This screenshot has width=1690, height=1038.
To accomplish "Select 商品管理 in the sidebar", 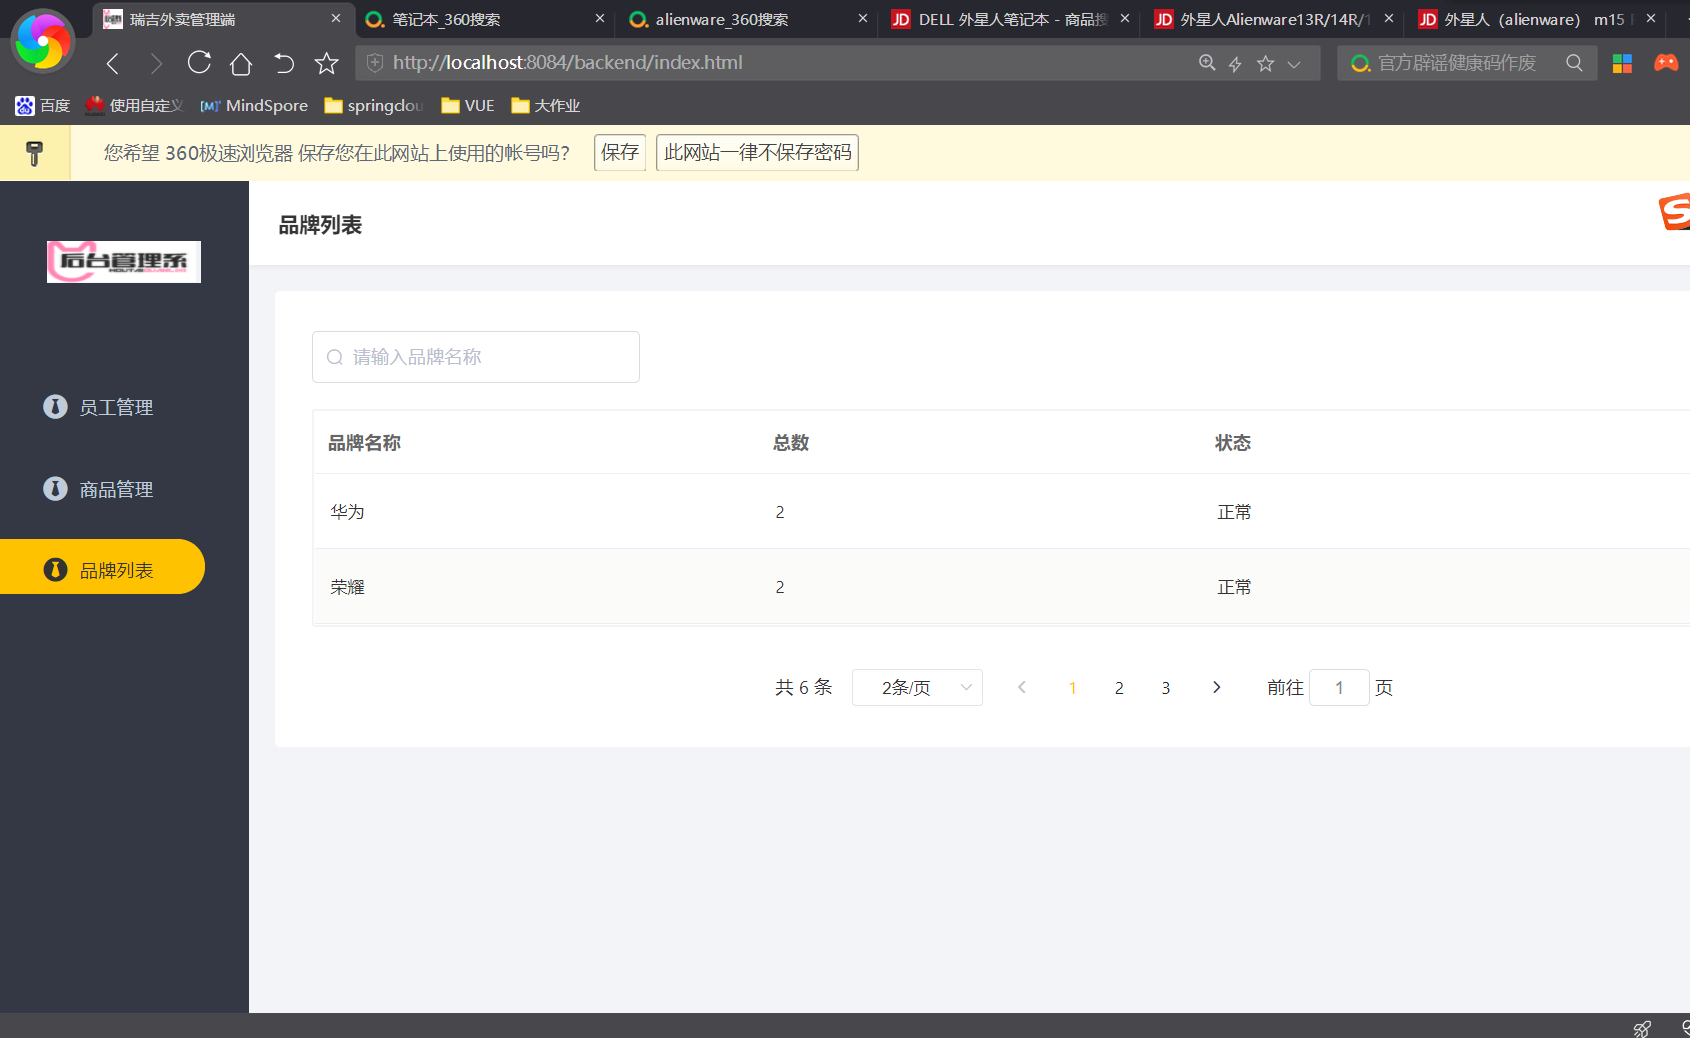I will [x=116, y=489].
